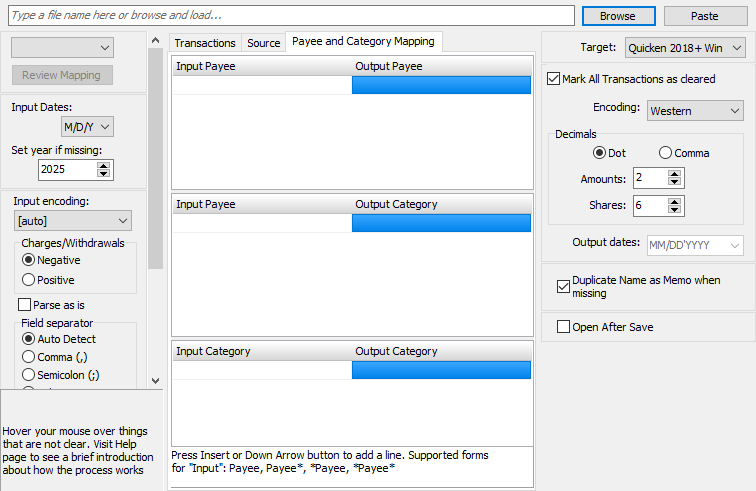Open the Output dates format dropdown
756x491 pixels.
[695, 245]
